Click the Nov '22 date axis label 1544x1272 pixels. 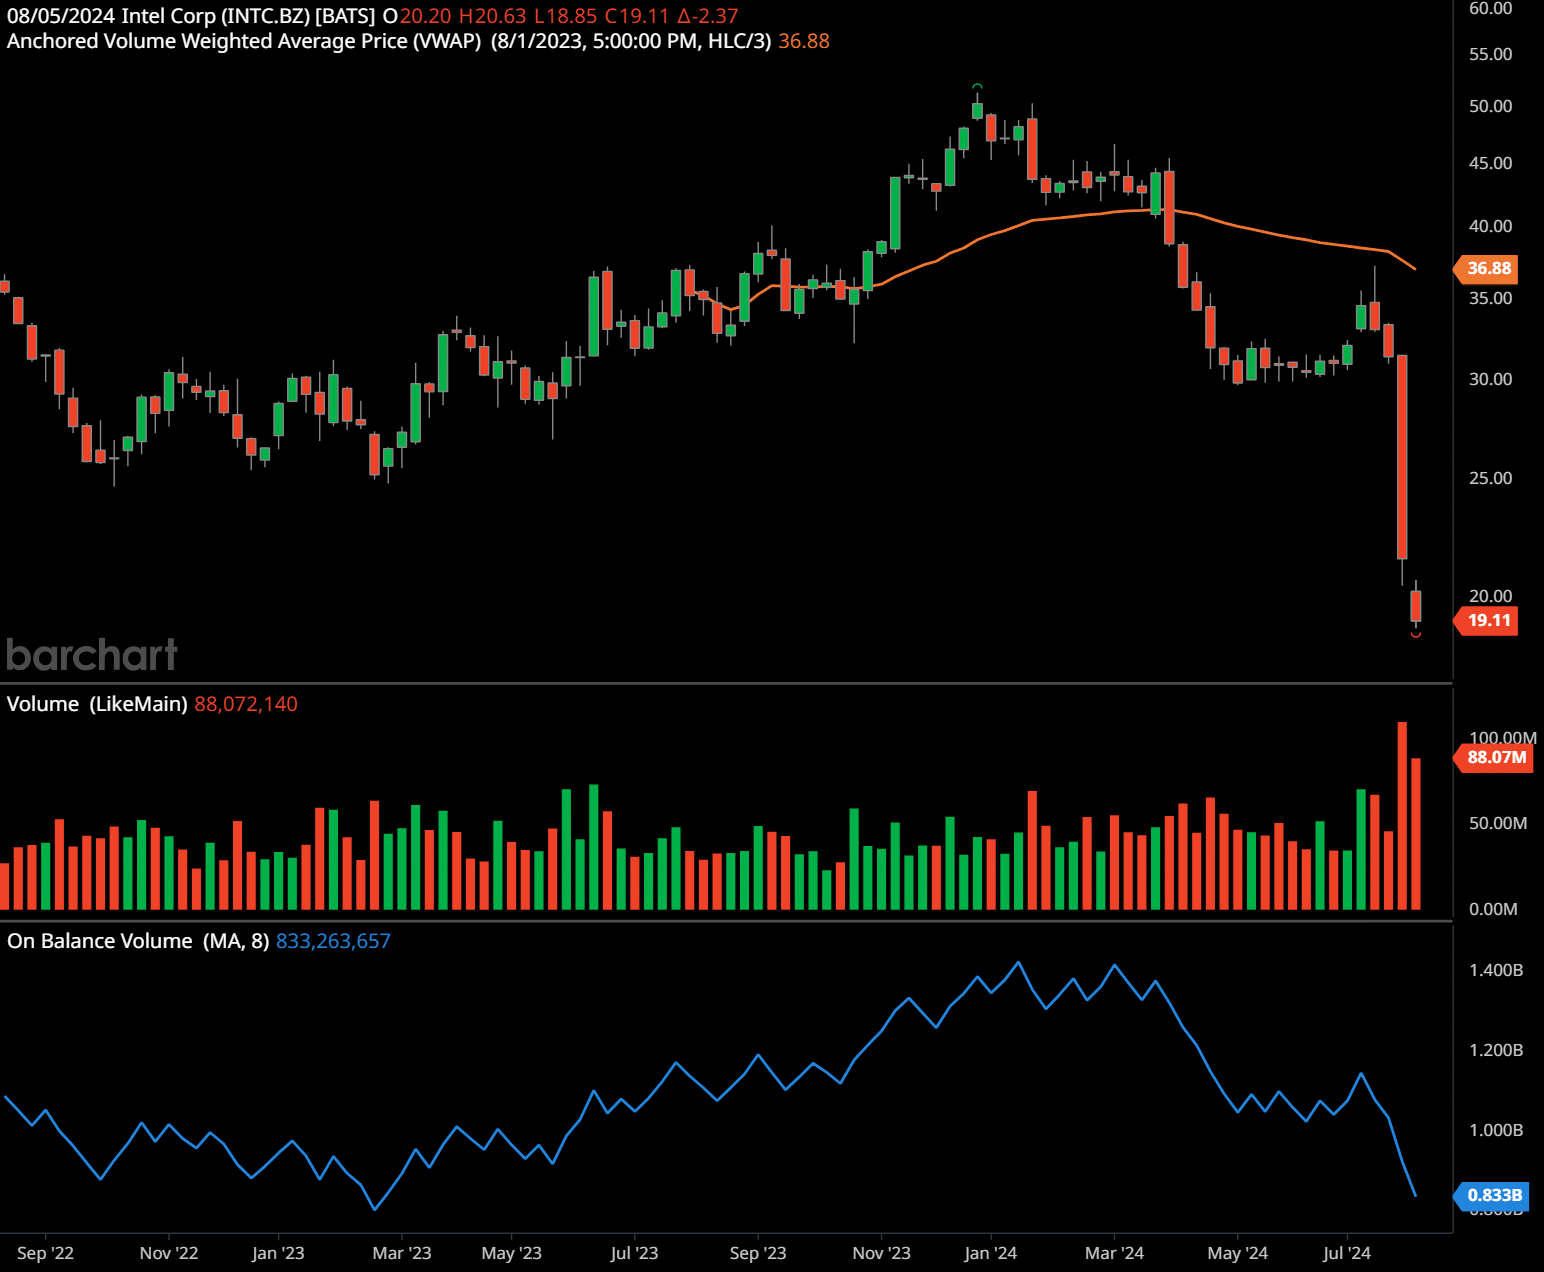[x=169, y=1253]
